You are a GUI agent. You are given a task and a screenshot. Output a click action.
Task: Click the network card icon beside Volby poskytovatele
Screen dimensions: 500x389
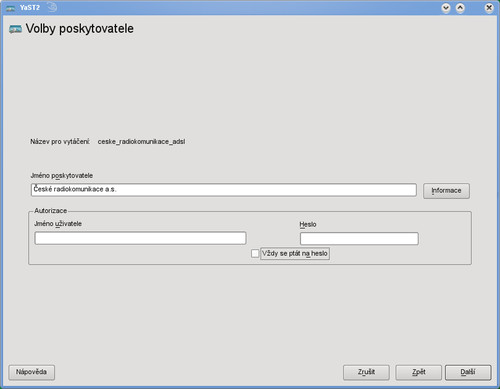coord(15,29)
